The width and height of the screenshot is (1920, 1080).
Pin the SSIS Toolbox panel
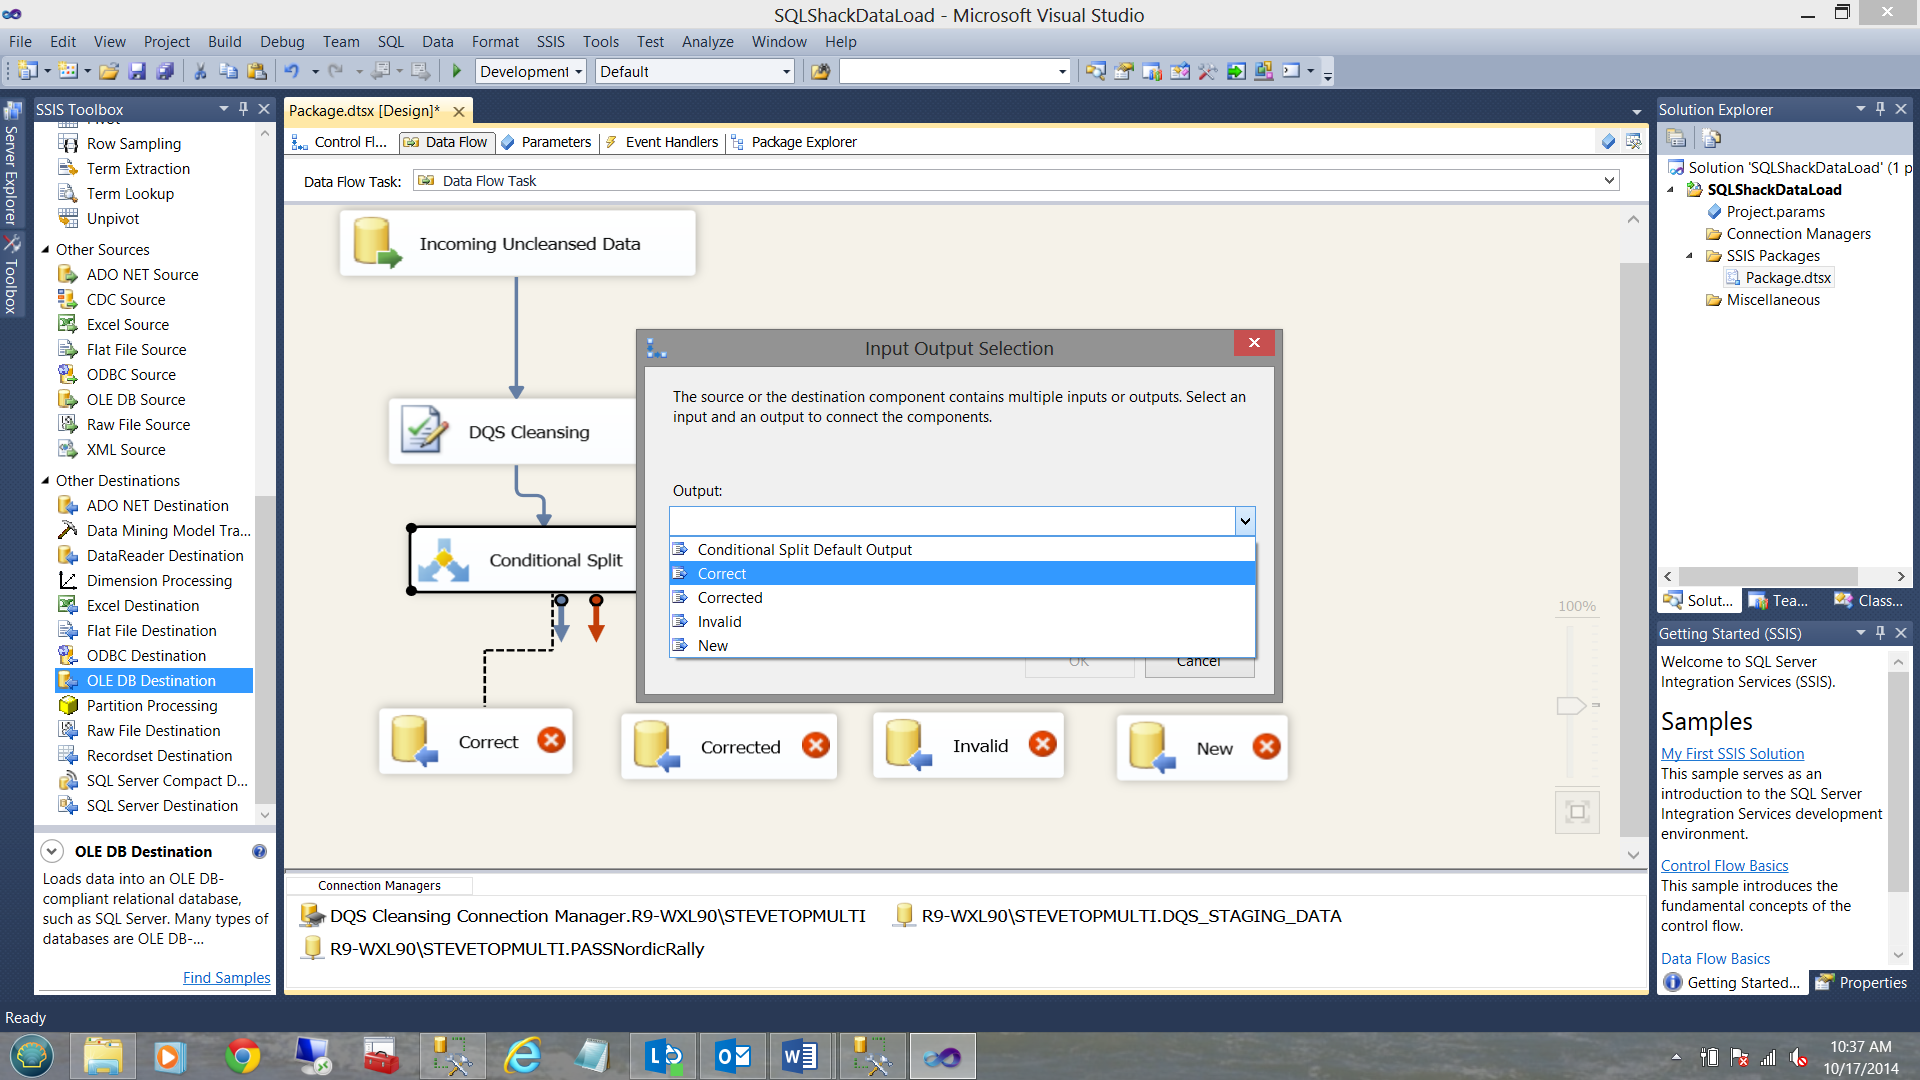pyautogui.click(x=243, y=109)
